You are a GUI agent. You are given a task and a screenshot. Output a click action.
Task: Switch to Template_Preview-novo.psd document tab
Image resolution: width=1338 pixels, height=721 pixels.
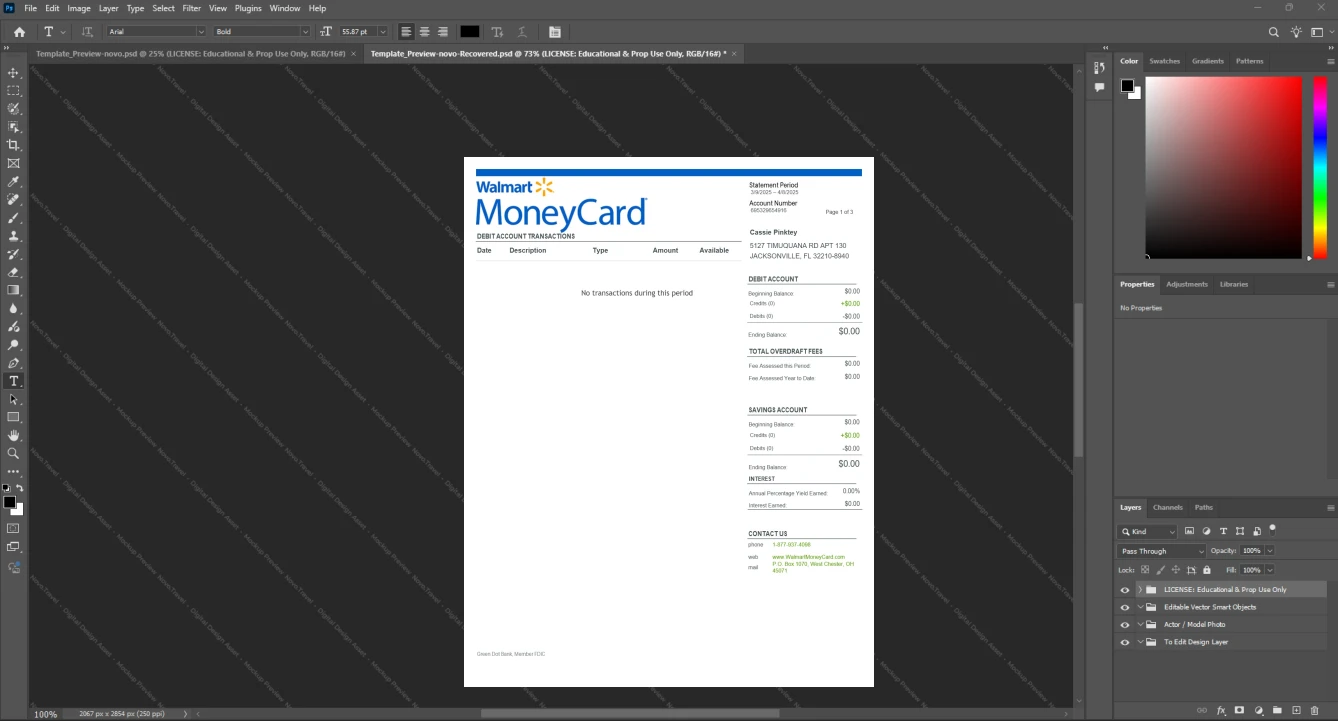click(x=190, y=53)
